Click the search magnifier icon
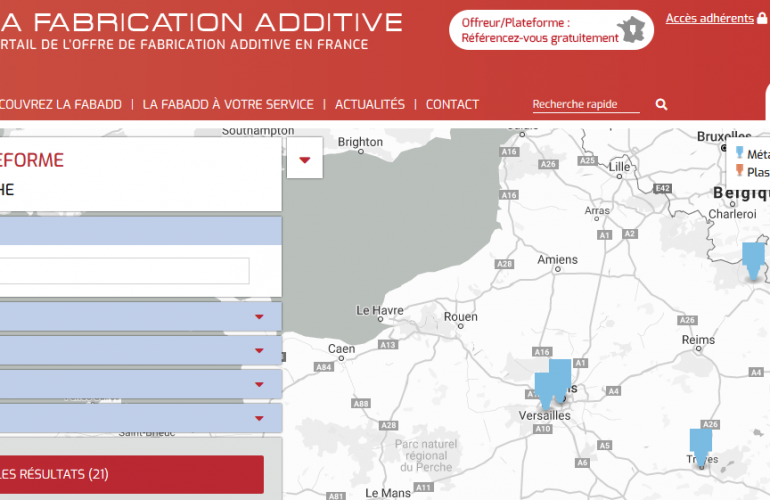The image size is (770, 500). click(661, 105)
